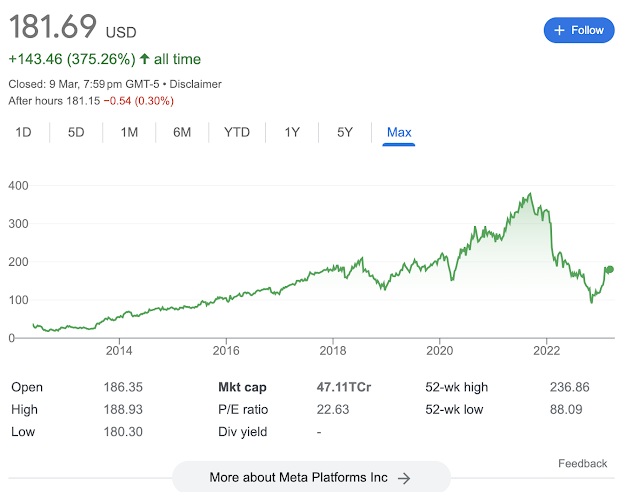Switch chart to YTD range
This screenshot has width=639, height=492.
237,132
